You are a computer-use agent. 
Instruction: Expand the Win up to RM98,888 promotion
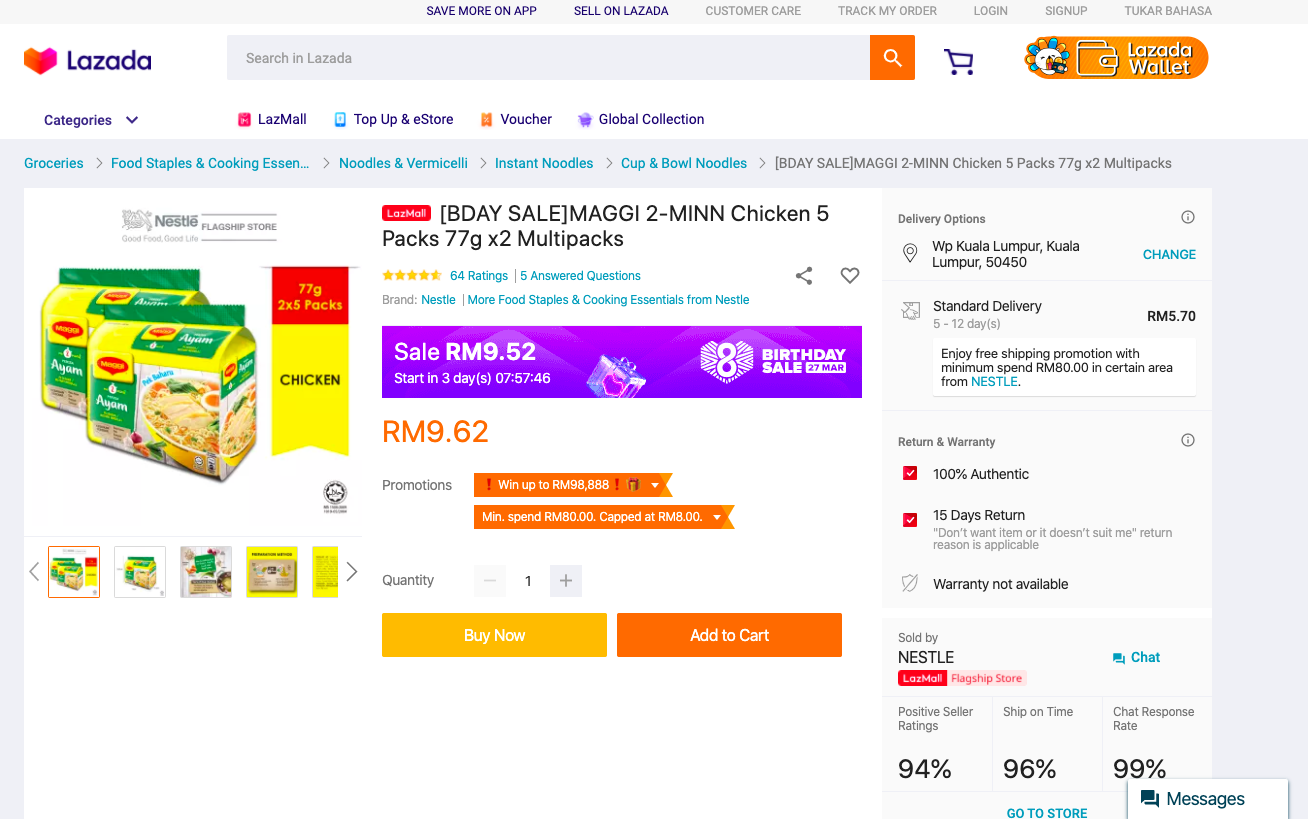pos(655,485)
